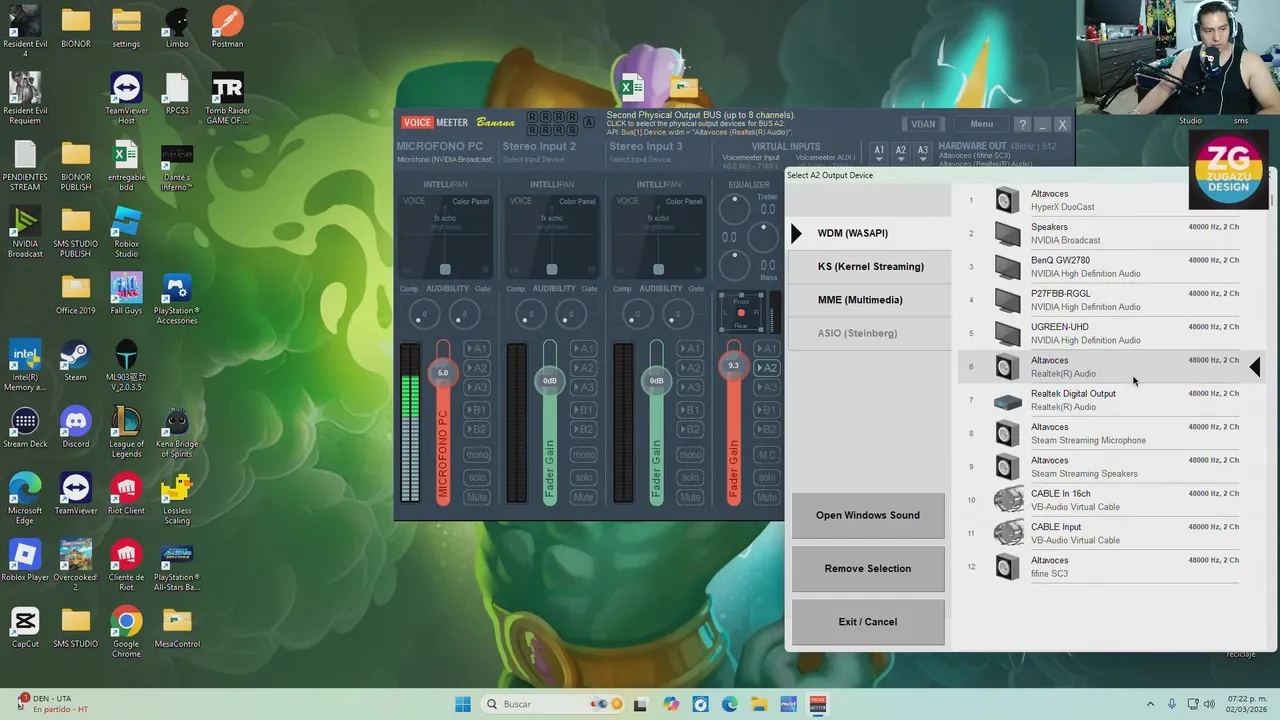The height and width of the screenshot is (720, 1280).
Task: Select CABLE Input VB-Audio device
Action: click(1098, 533)
